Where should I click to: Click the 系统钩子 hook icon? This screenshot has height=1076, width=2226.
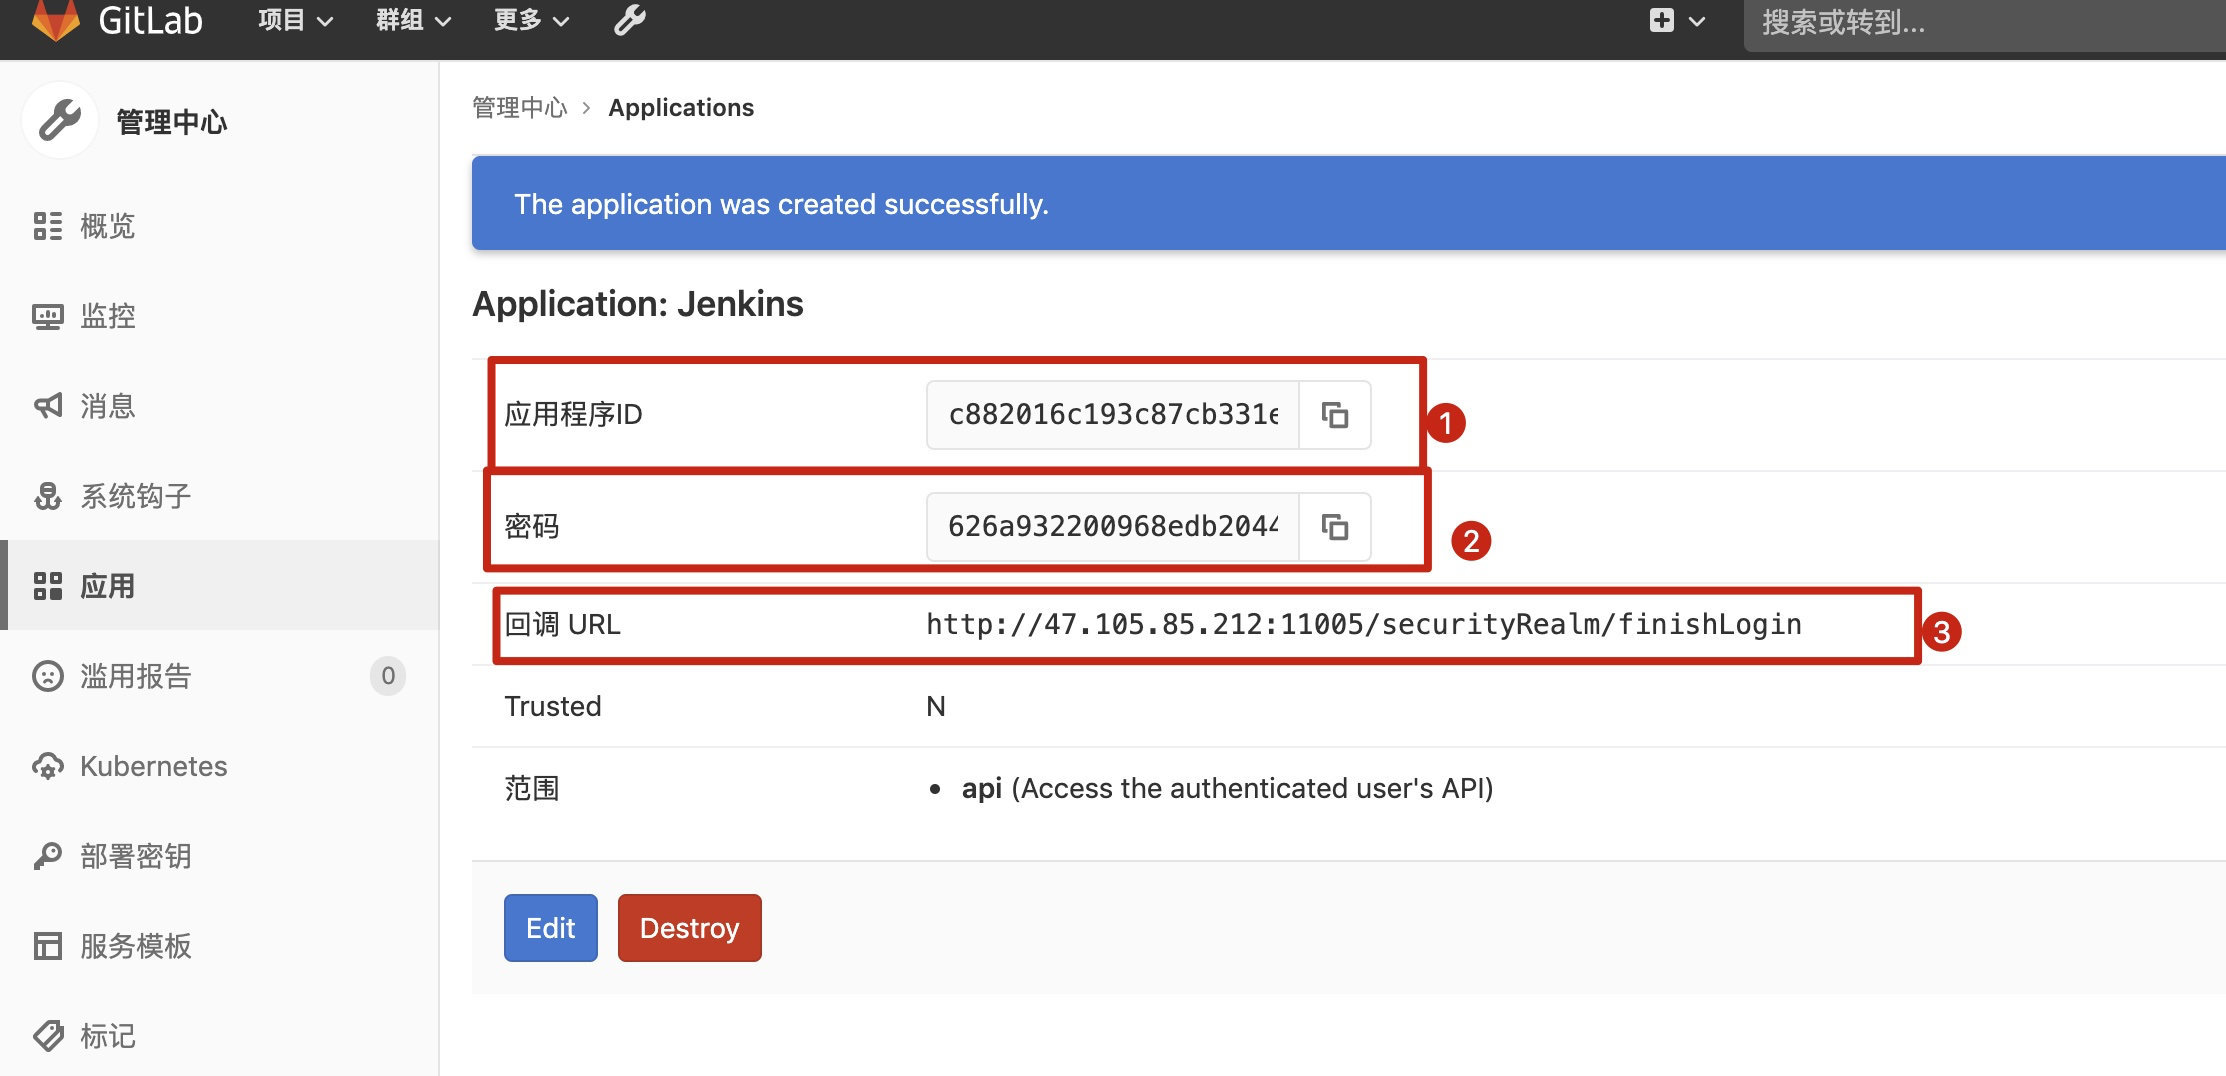47,496
